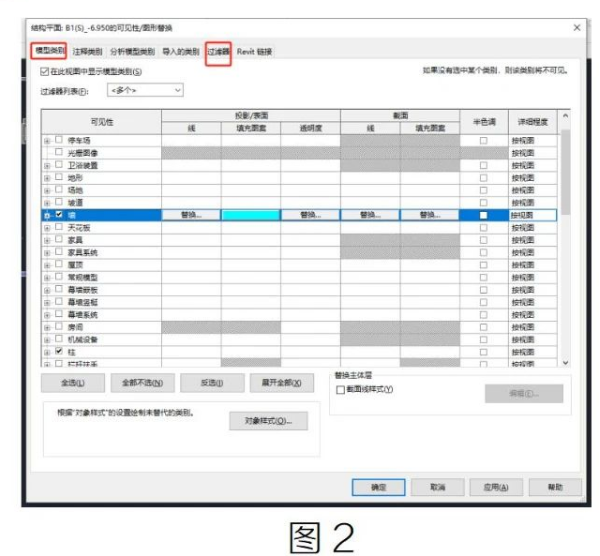Open the 分析模型类别 tab
The image size is (600, 556).
click(x=132, y=51)
